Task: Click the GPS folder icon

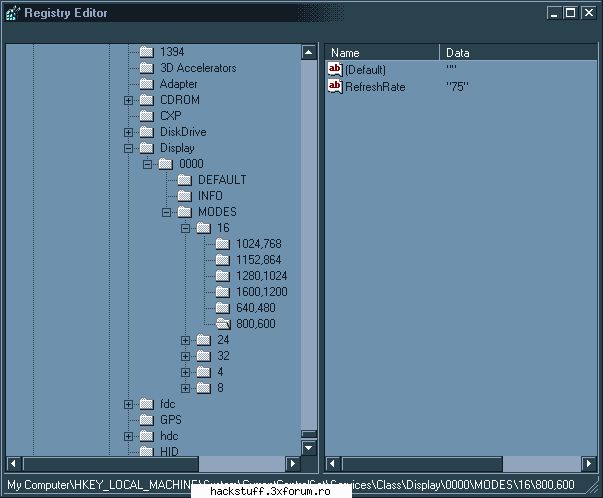Action: [147, 420]
